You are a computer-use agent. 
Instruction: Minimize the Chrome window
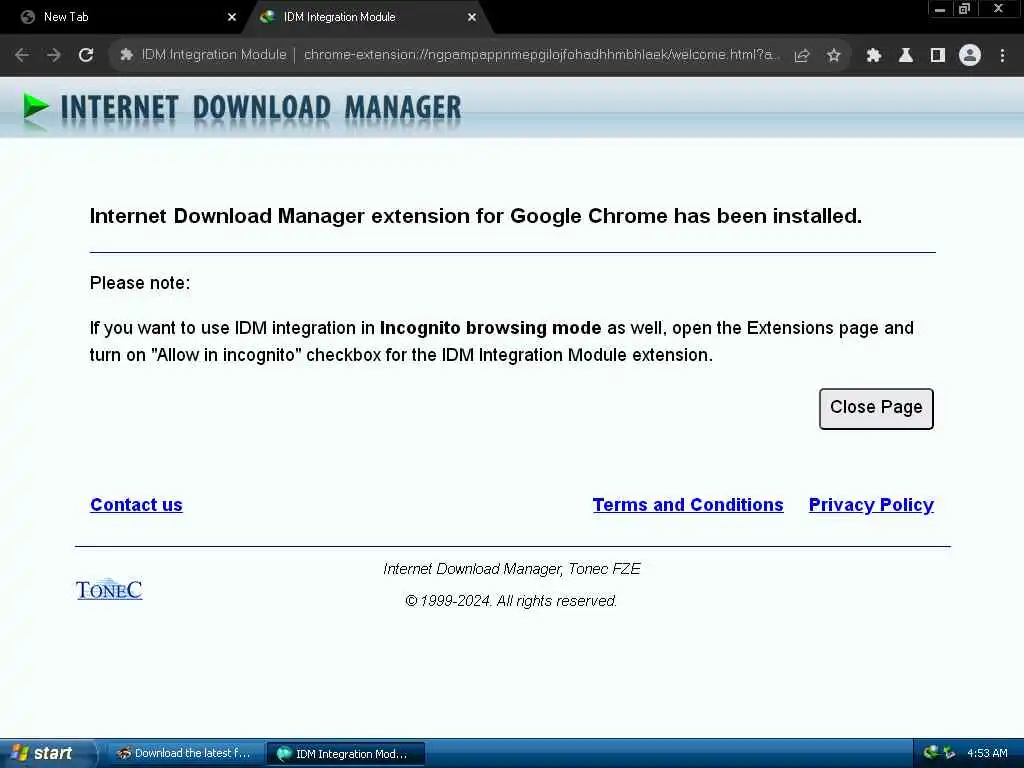[x=940, y=9]
